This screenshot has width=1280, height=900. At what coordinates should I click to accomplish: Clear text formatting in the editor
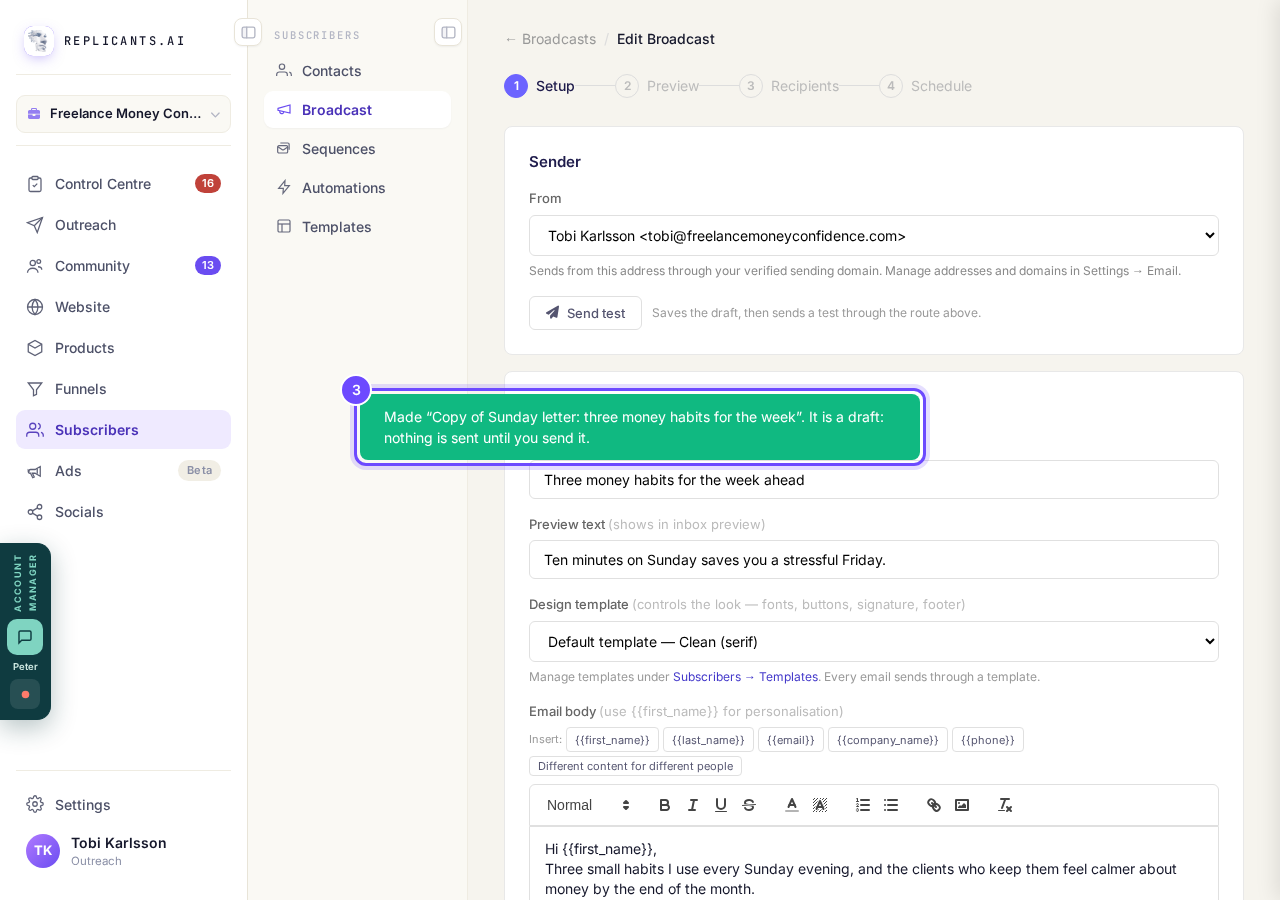coord(1005,805)
